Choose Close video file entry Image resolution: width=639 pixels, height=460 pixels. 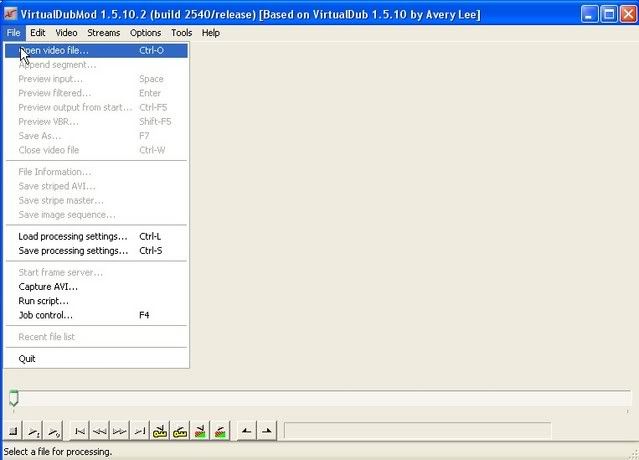pyautogui.click(x=97, y=150)
